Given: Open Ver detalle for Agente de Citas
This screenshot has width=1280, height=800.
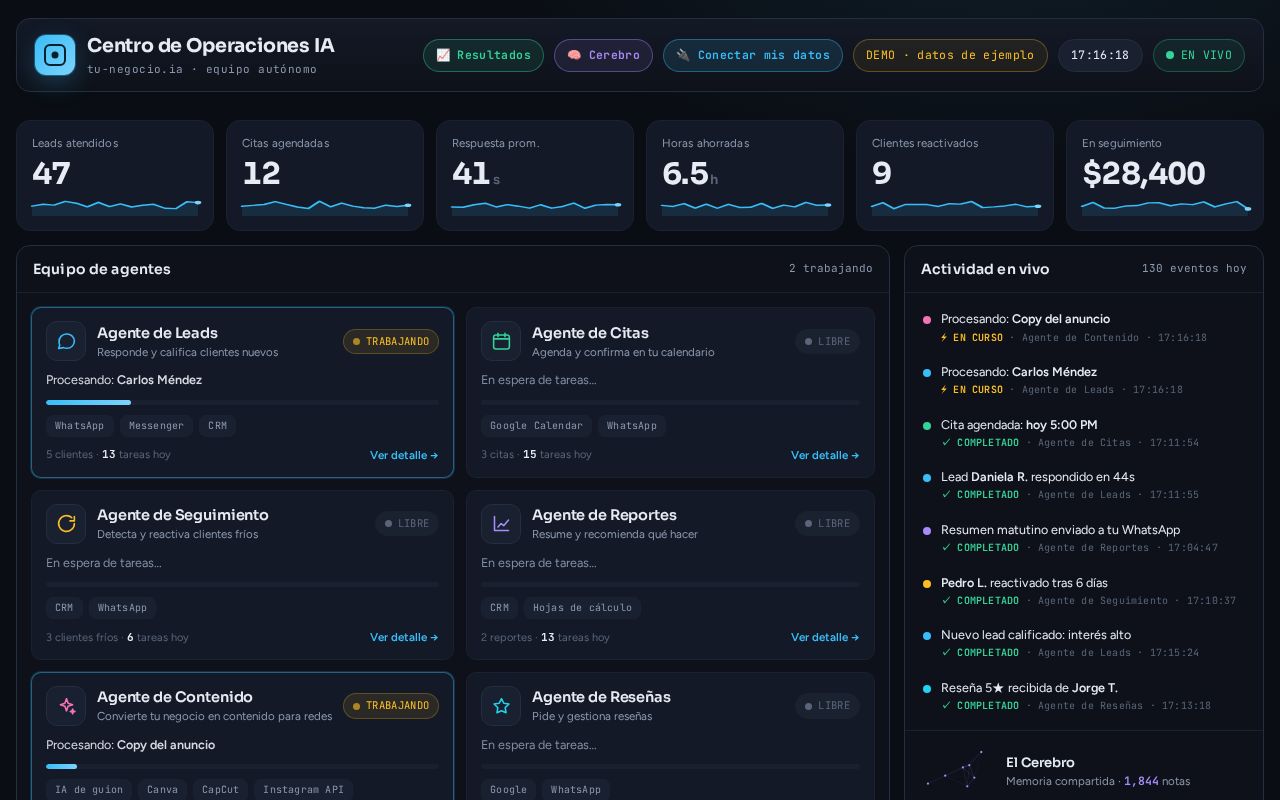Looking at the screenshot, I should pyautogui.click(x=825, y=455).
